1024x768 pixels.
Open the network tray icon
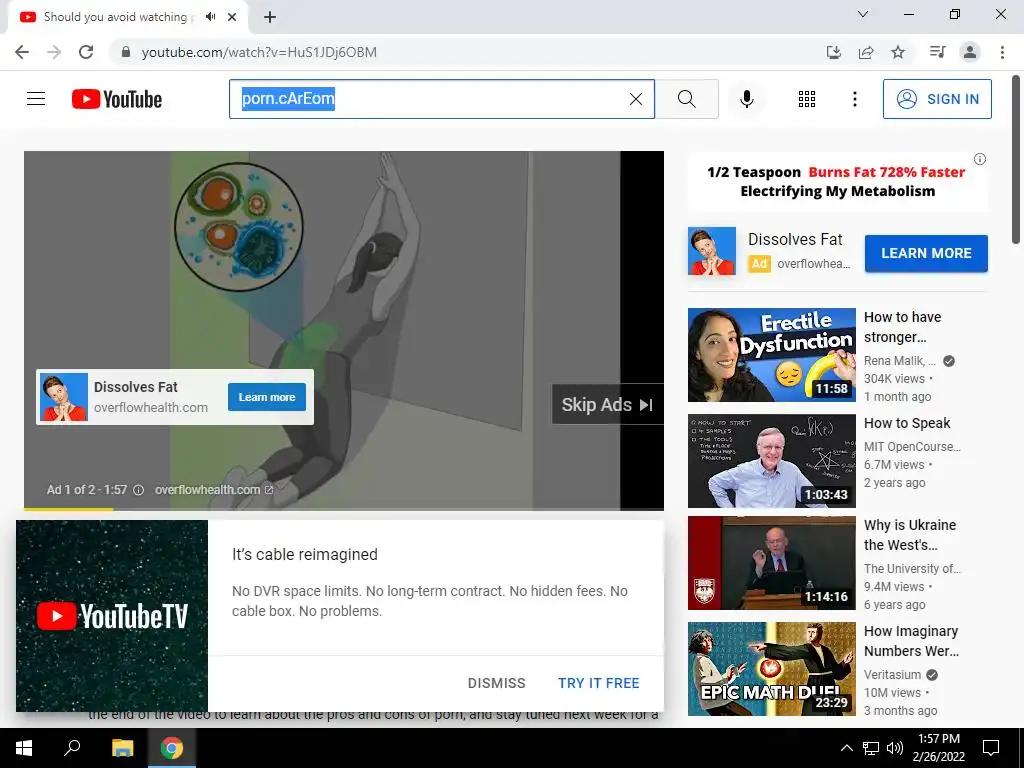click(871, 748)
